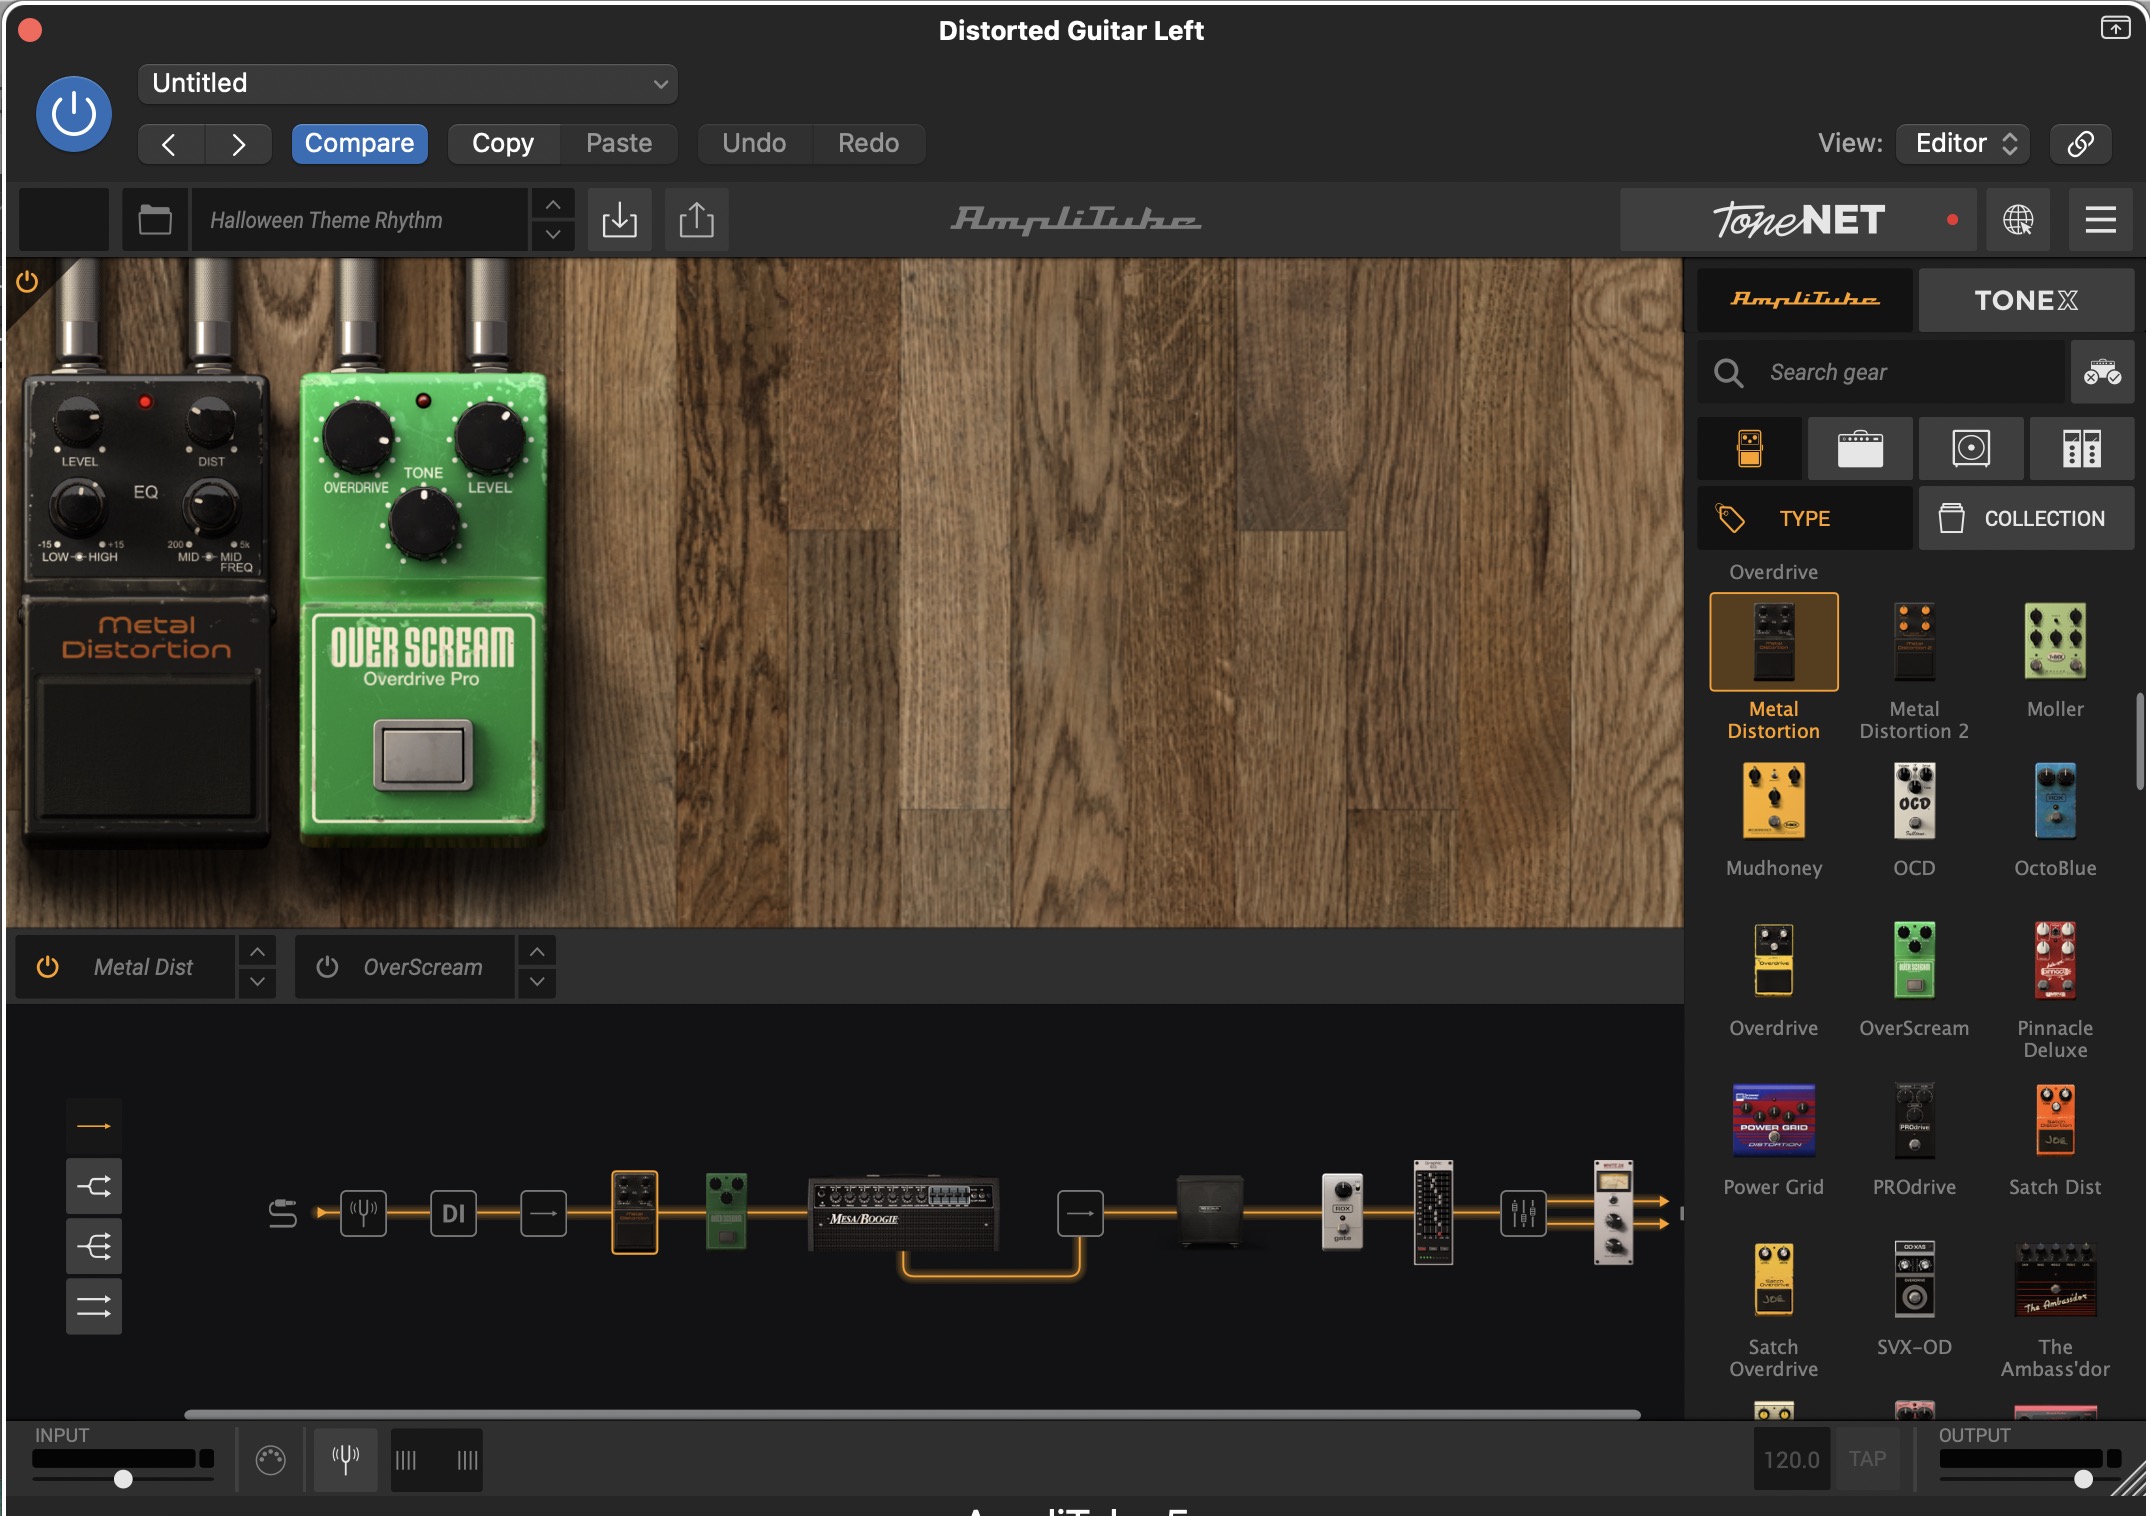Click the save preset download icon
Screen dimensions: 2150x1516
619,220
